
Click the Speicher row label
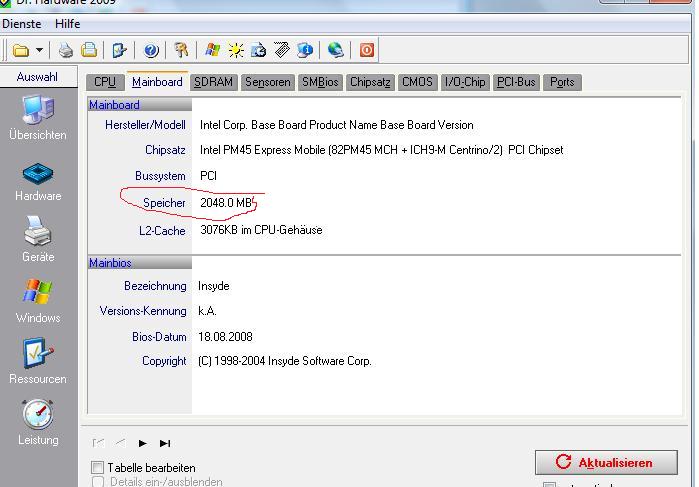(164, 203)
